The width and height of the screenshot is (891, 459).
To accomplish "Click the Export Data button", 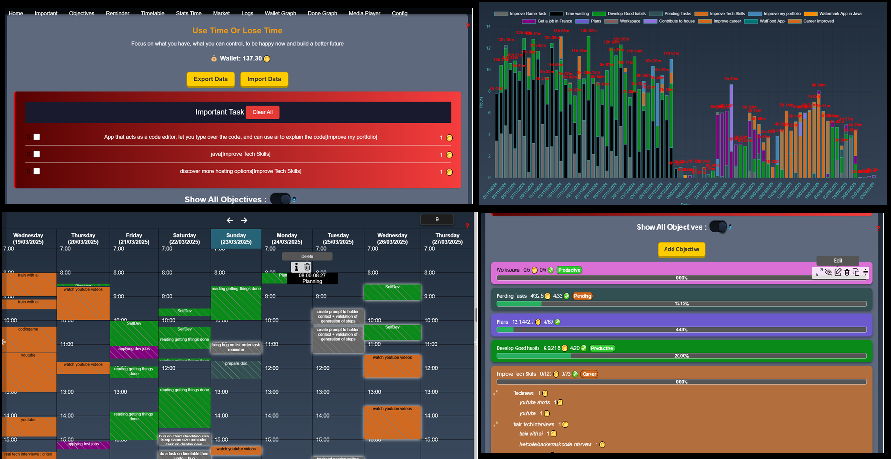I will coord(210,79).
